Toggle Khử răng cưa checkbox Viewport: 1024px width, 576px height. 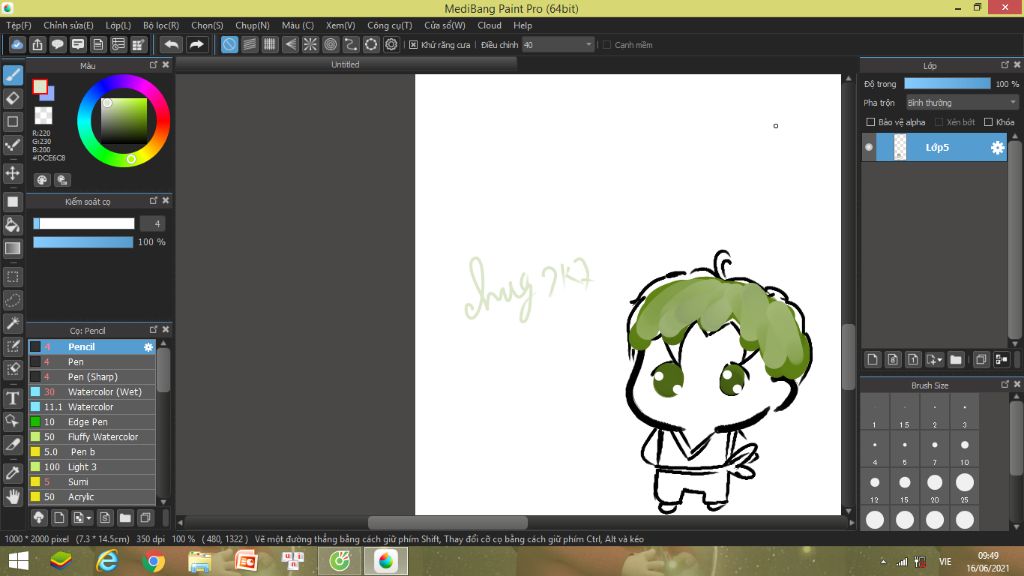(413, 44)
